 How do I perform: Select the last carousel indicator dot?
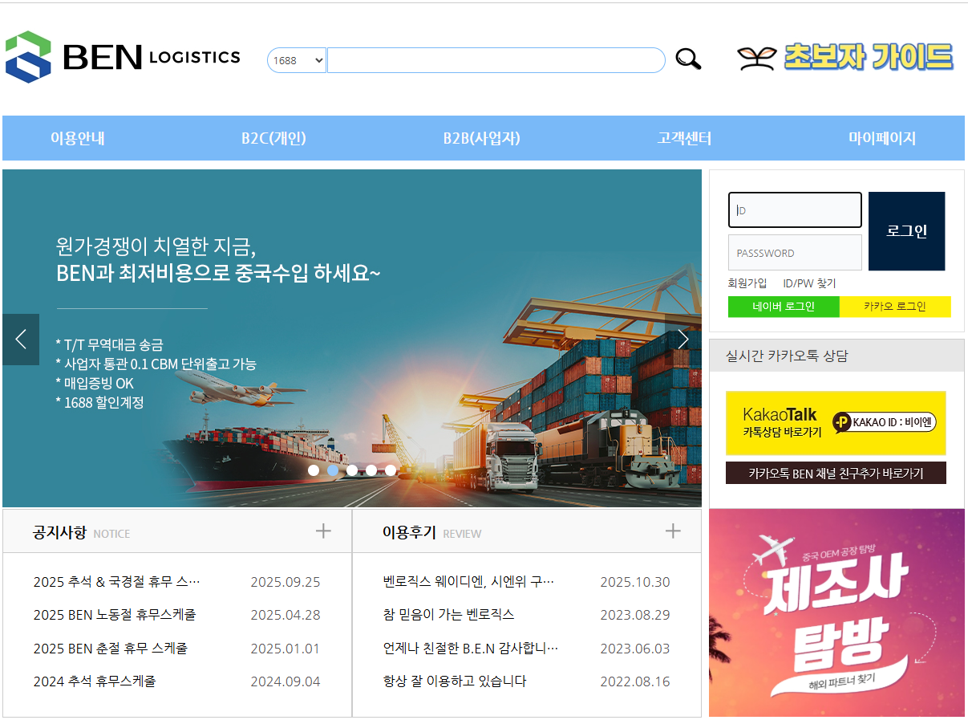[390, 470]
